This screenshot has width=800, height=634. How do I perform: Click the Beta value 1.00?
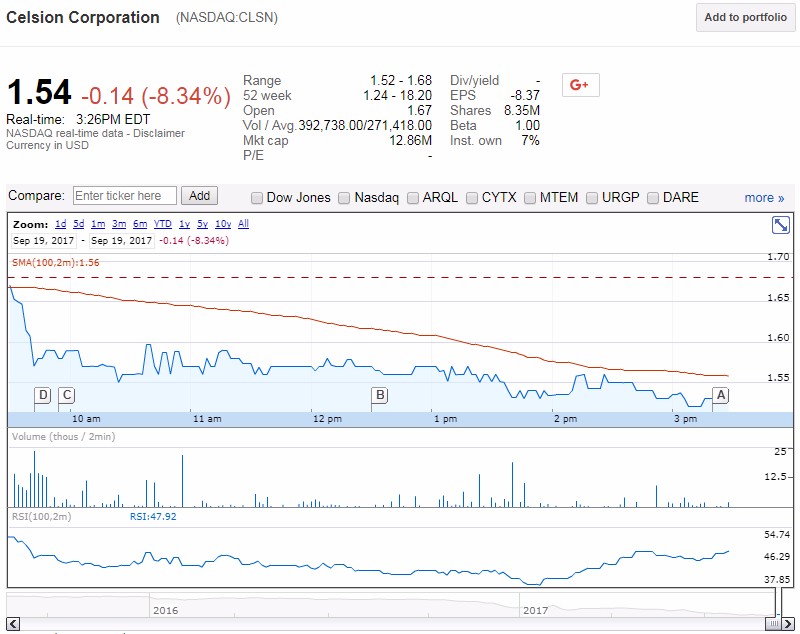528,125
